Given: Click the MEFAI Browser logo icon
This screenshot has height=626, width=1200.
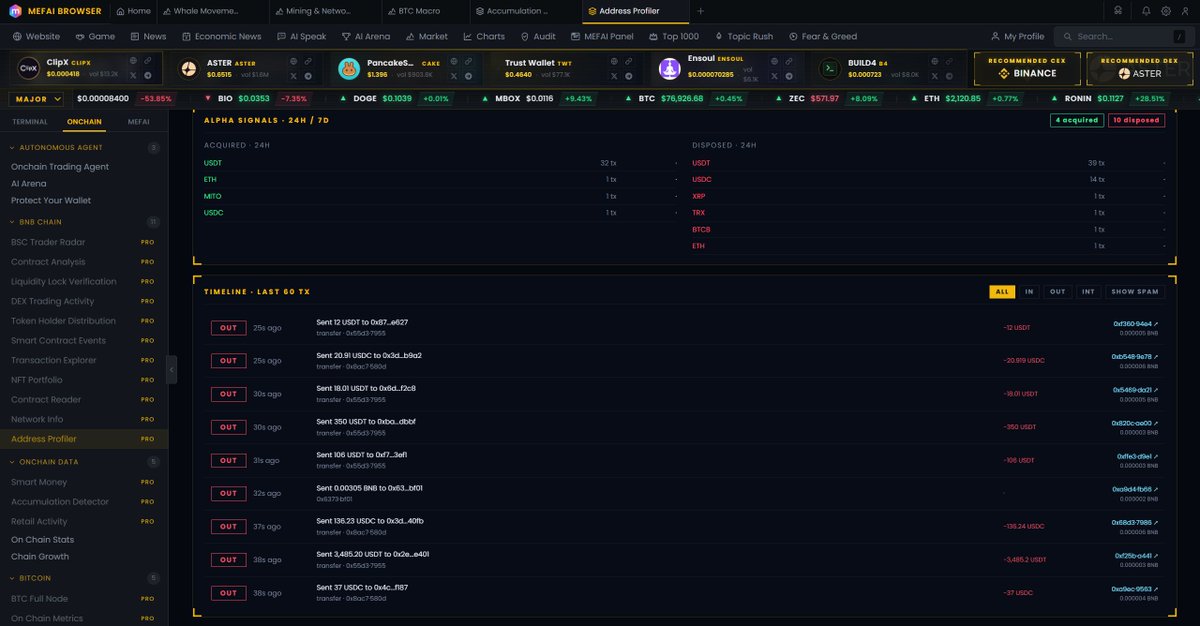Looking at the screenshot, I should click(x=16, y=11).
